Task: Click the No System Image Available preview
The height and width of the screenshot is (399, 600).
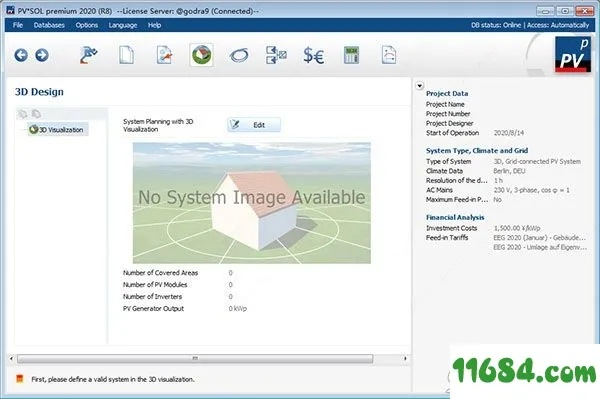Action: [x=251, y=203]
